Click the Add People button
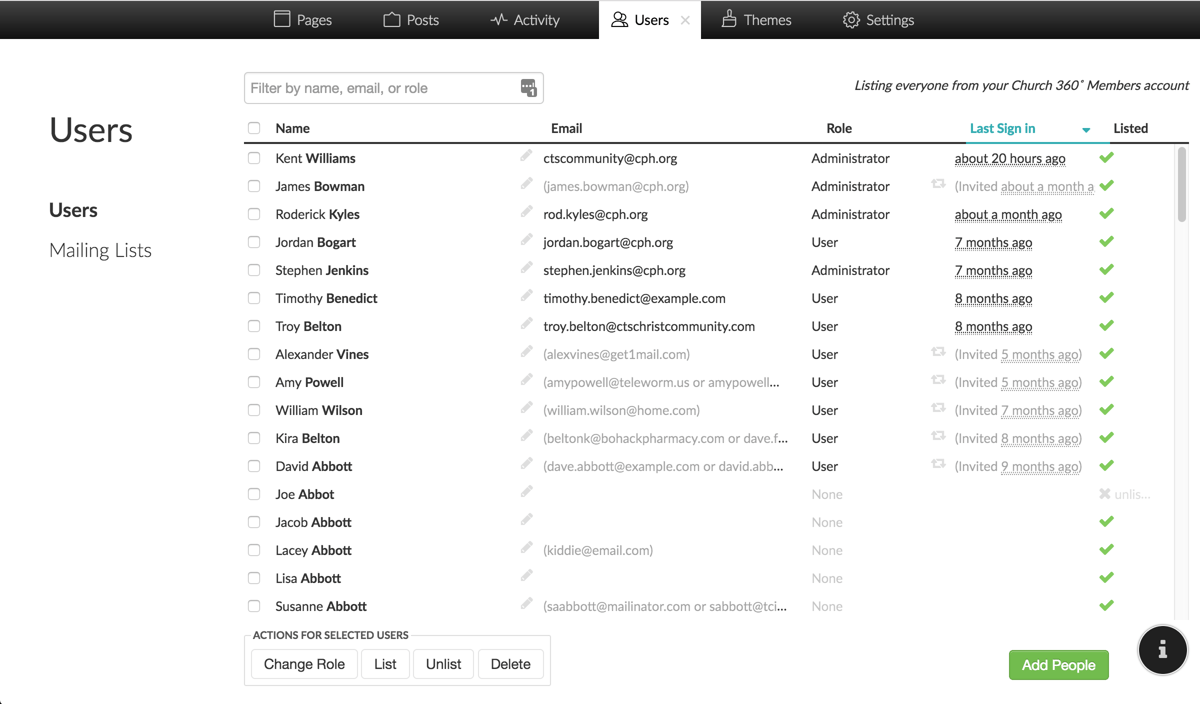This screenshot has width=1200, height=704. (x=1058, y=664)
